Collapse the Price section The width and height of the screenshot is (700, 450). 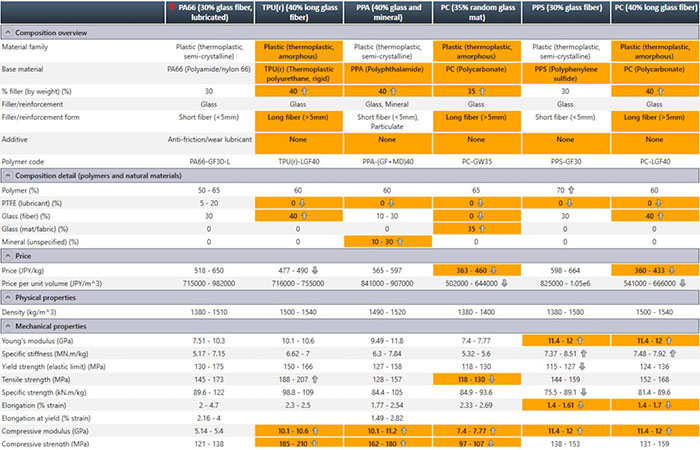coord(8,256)
